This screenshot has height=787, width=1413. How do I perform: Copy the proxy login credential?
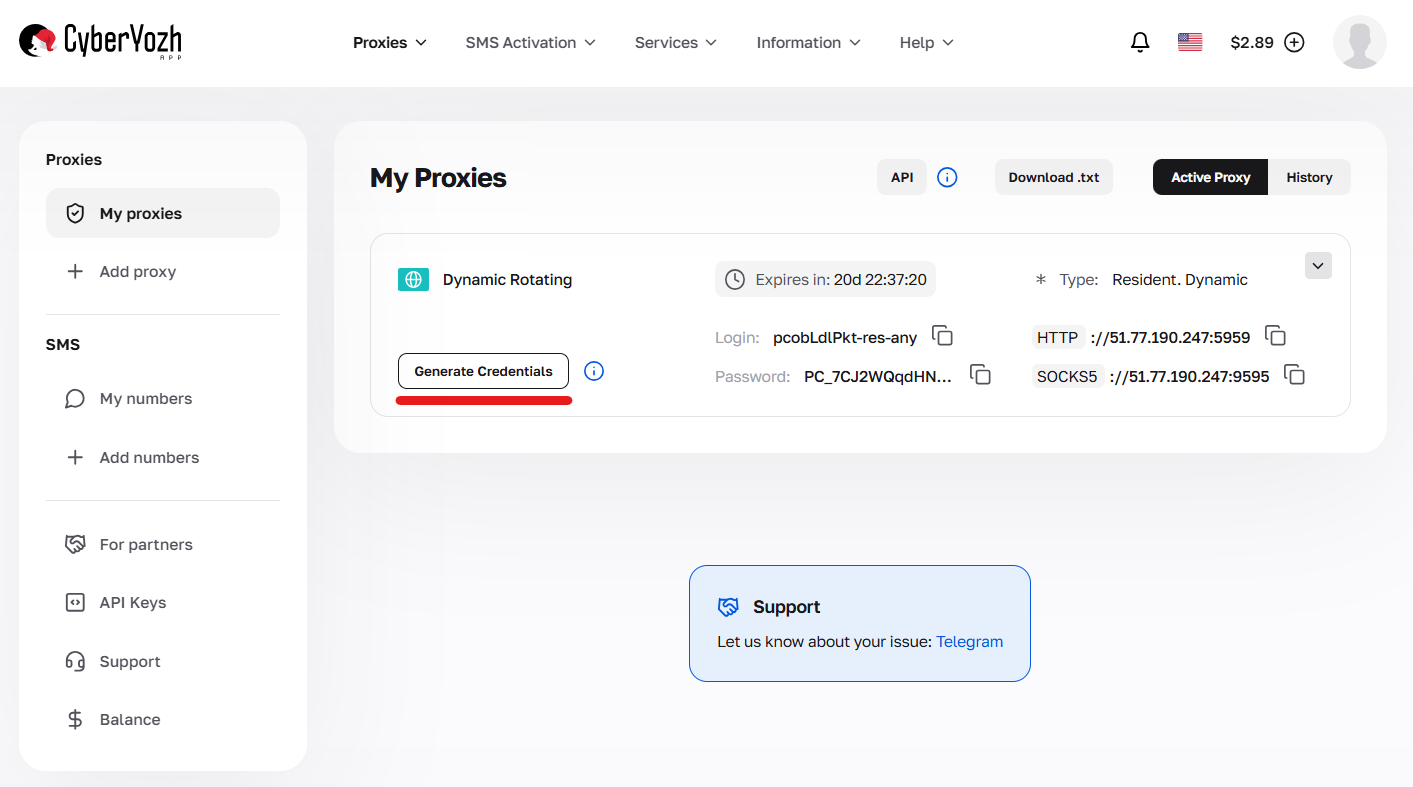(942, 336)
